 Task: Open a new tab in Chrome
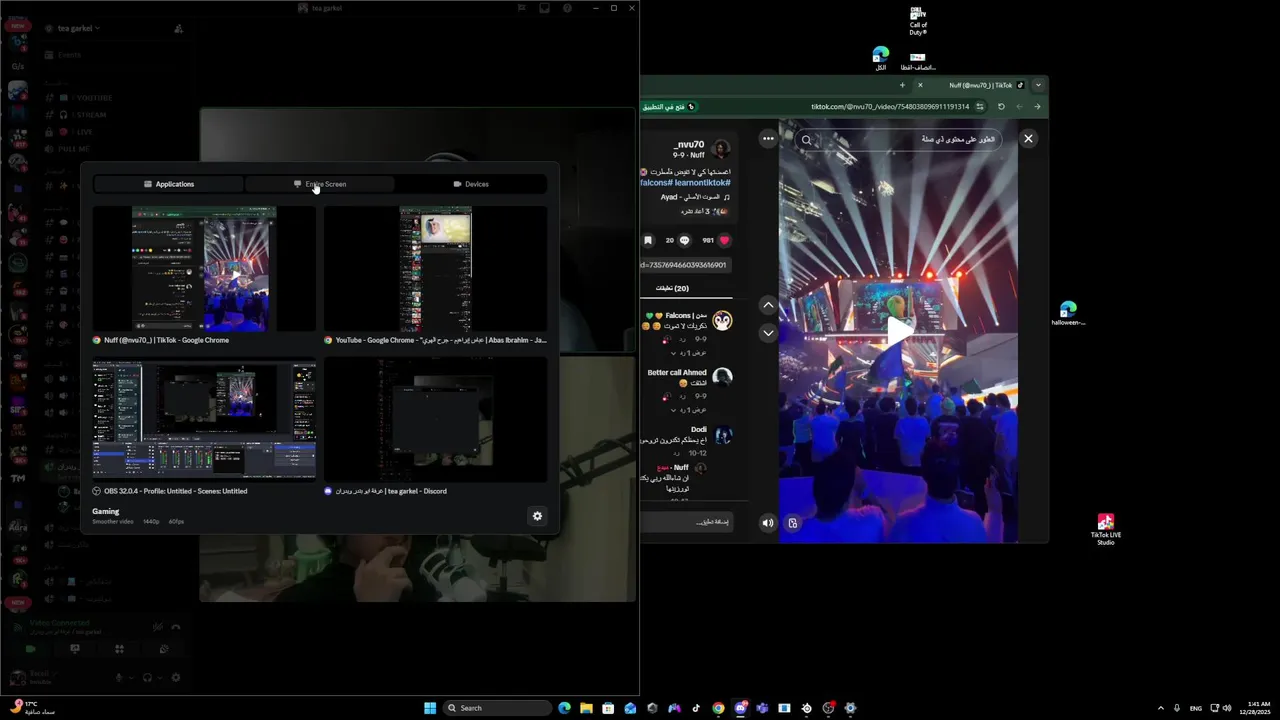point(902,85)
